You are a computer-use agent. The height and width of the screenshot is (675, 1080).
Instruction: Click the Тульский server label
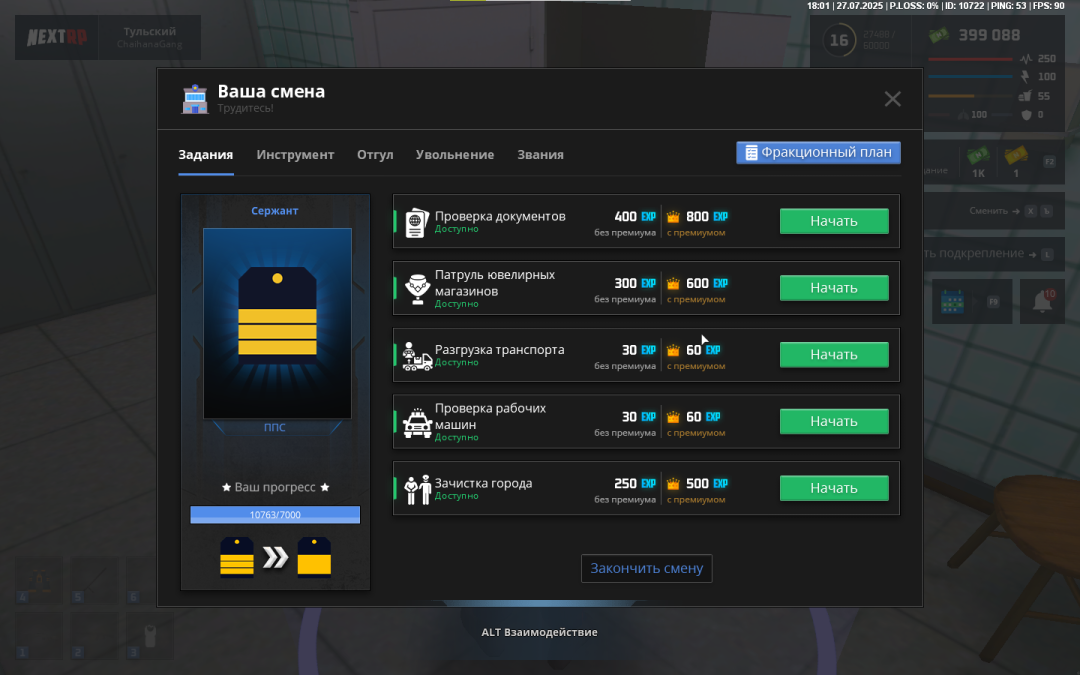[x=149, y=32]
